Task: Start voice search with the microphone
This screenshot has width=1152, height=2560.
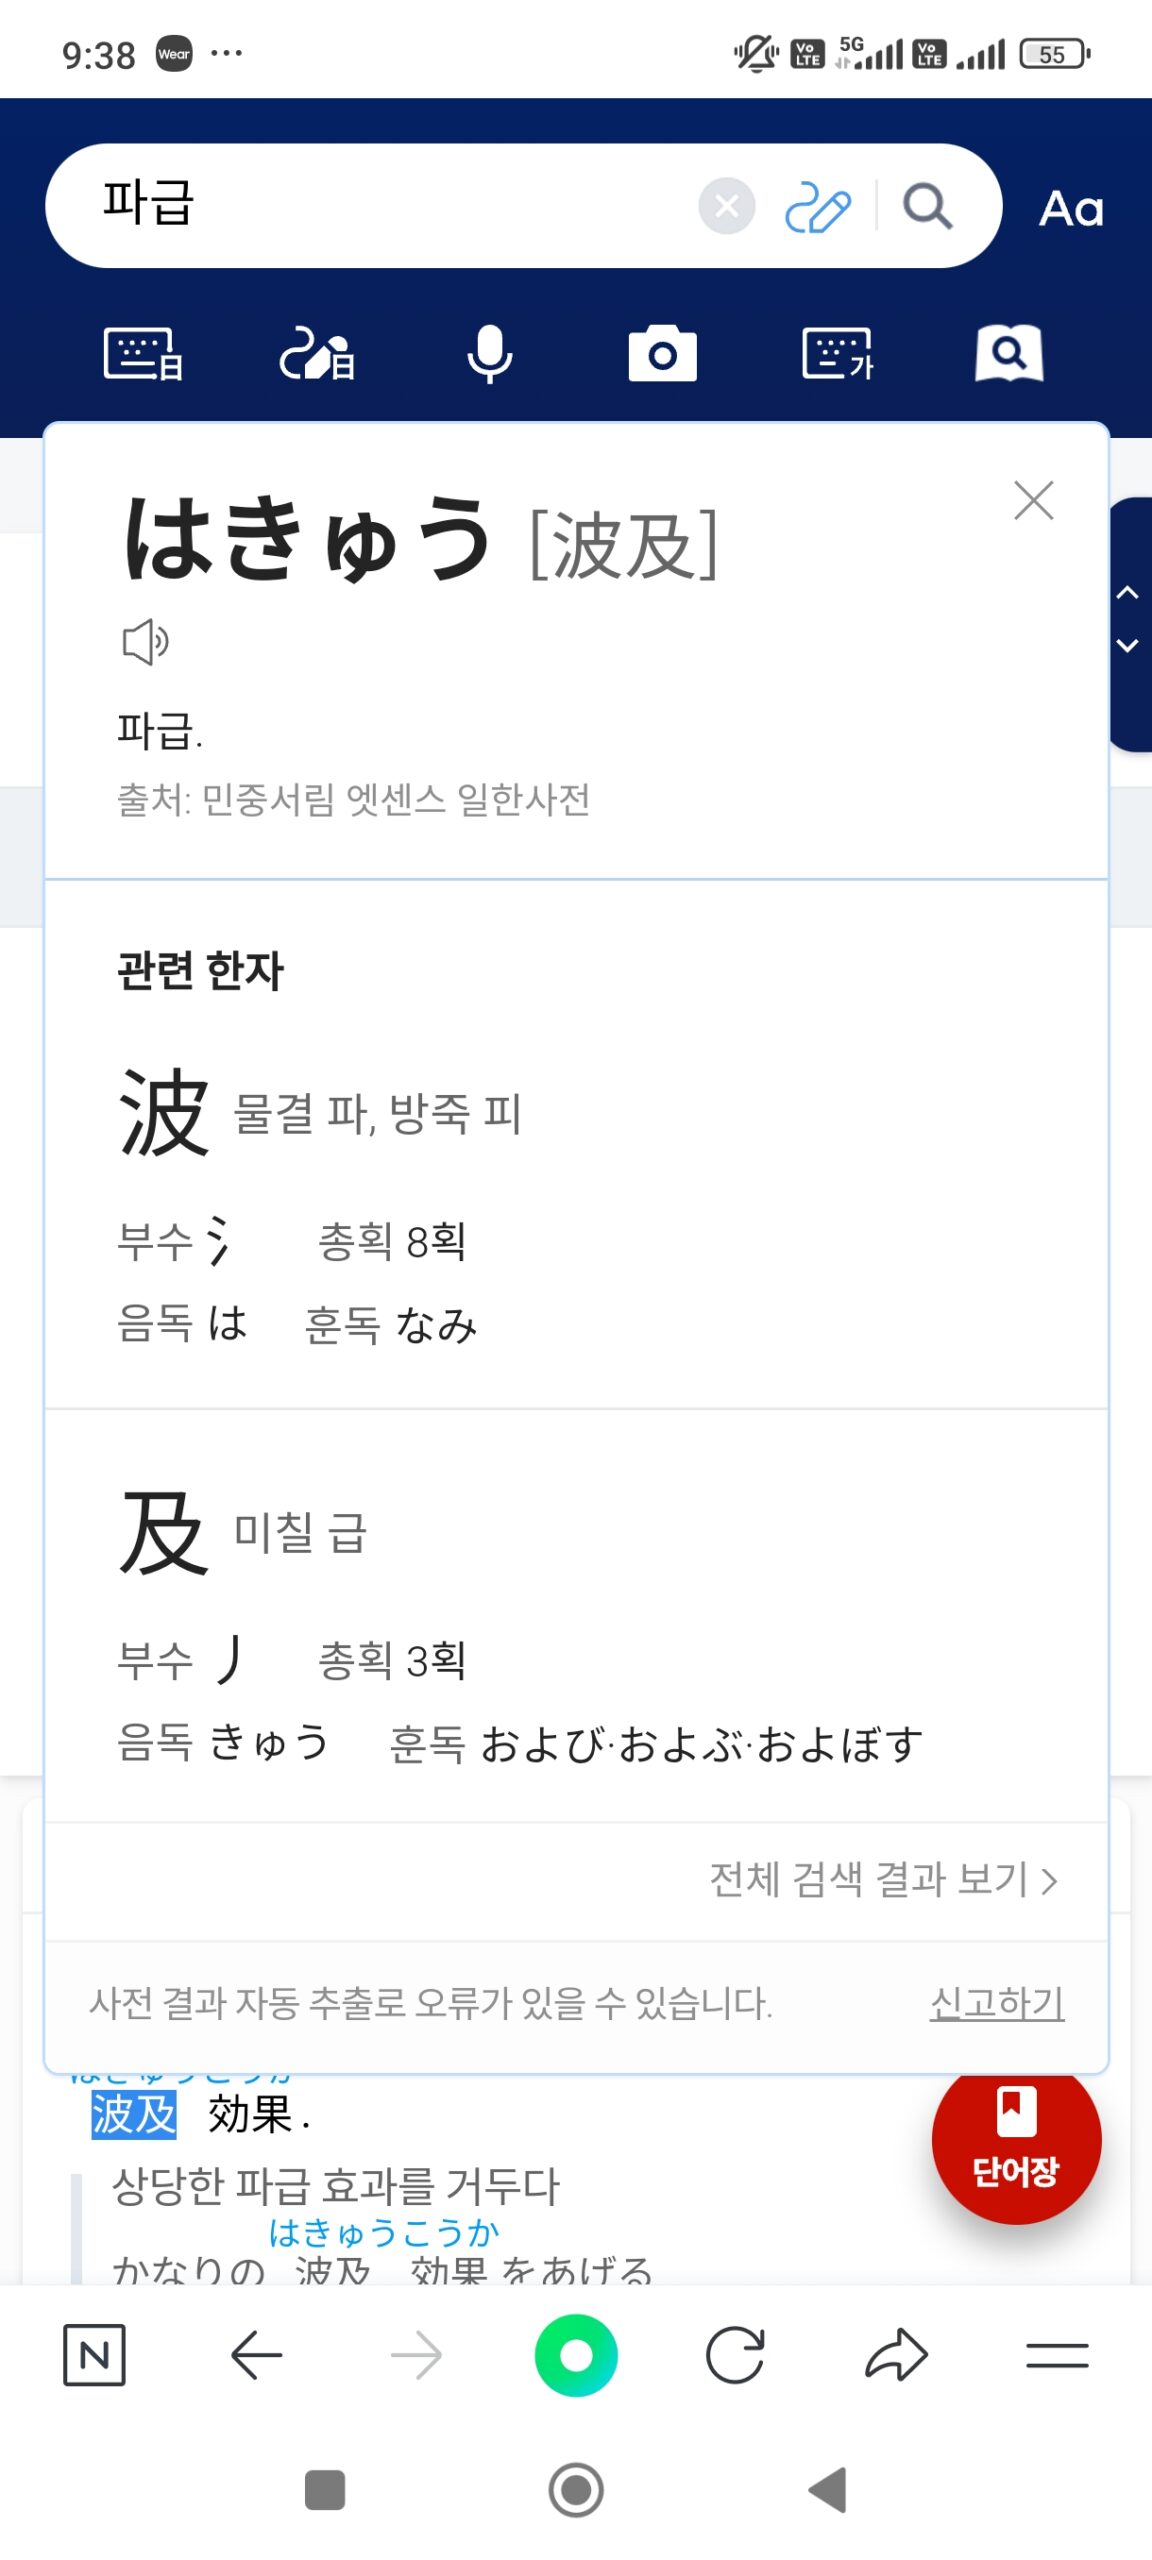Action: 489,354
